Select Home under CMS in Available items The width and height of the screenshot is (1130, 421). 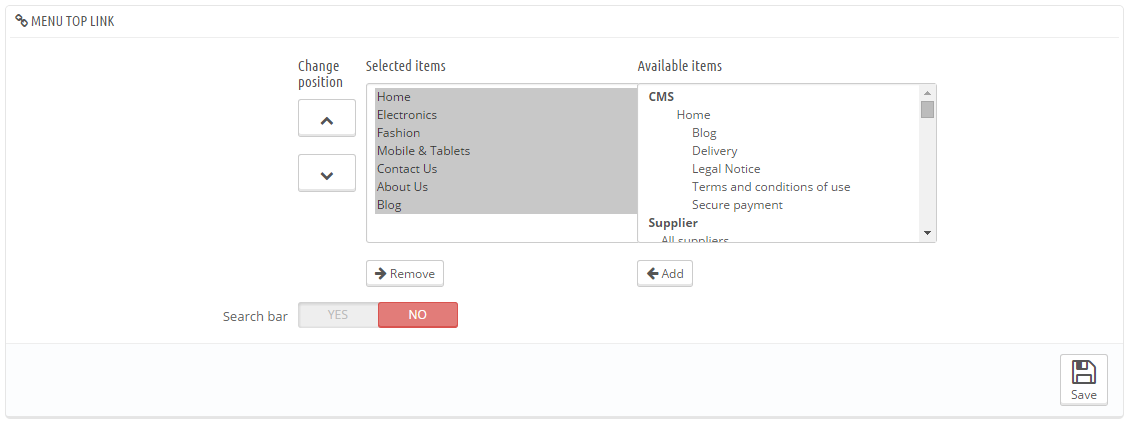[x=693, y=115]
